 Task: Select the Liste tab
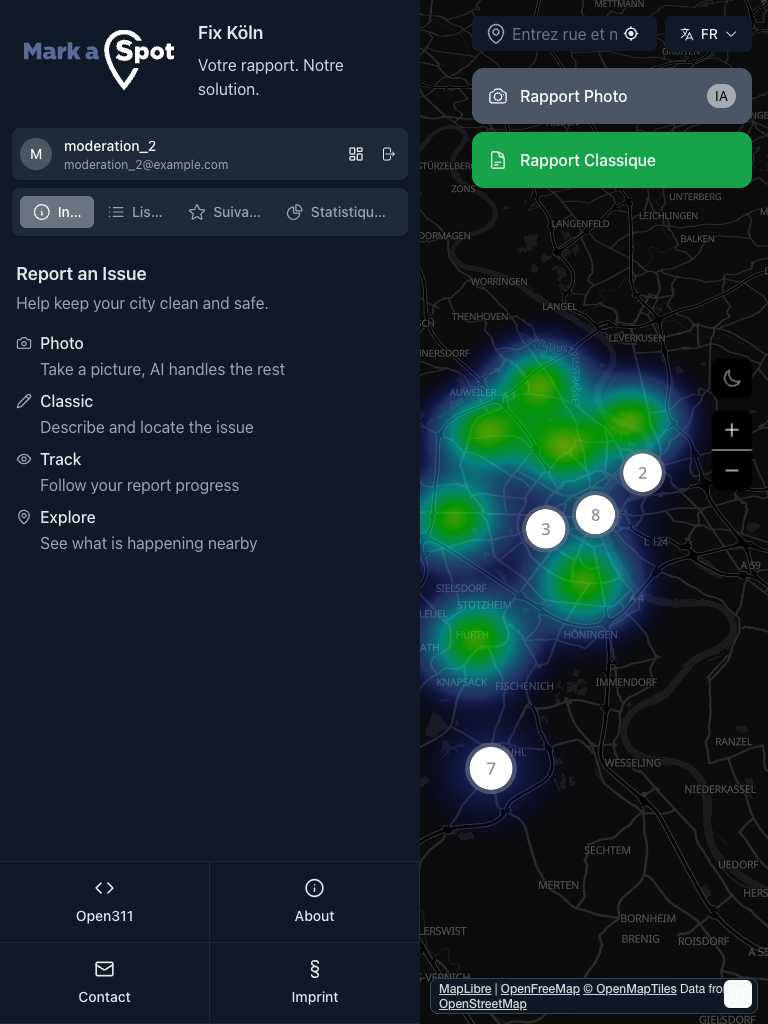[136, 212]
